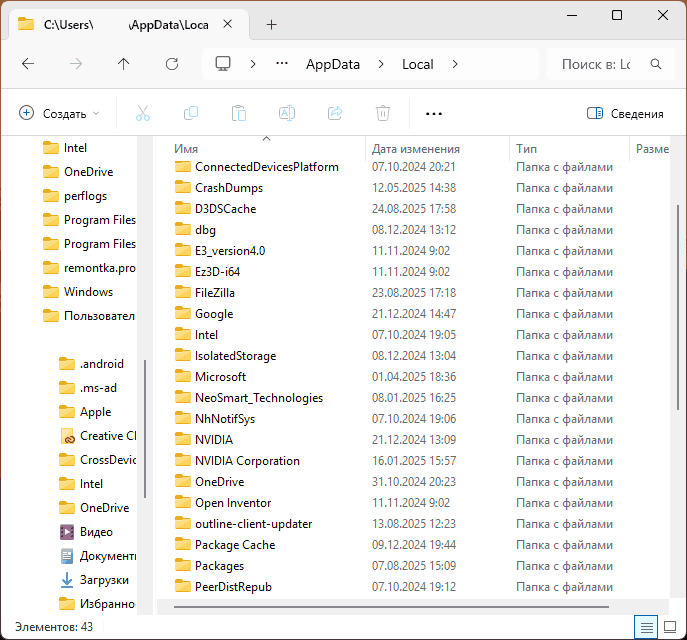Click the Cut scissors icon
The width and height of the screenshot is (687, 640).
[x=143, y=113]
